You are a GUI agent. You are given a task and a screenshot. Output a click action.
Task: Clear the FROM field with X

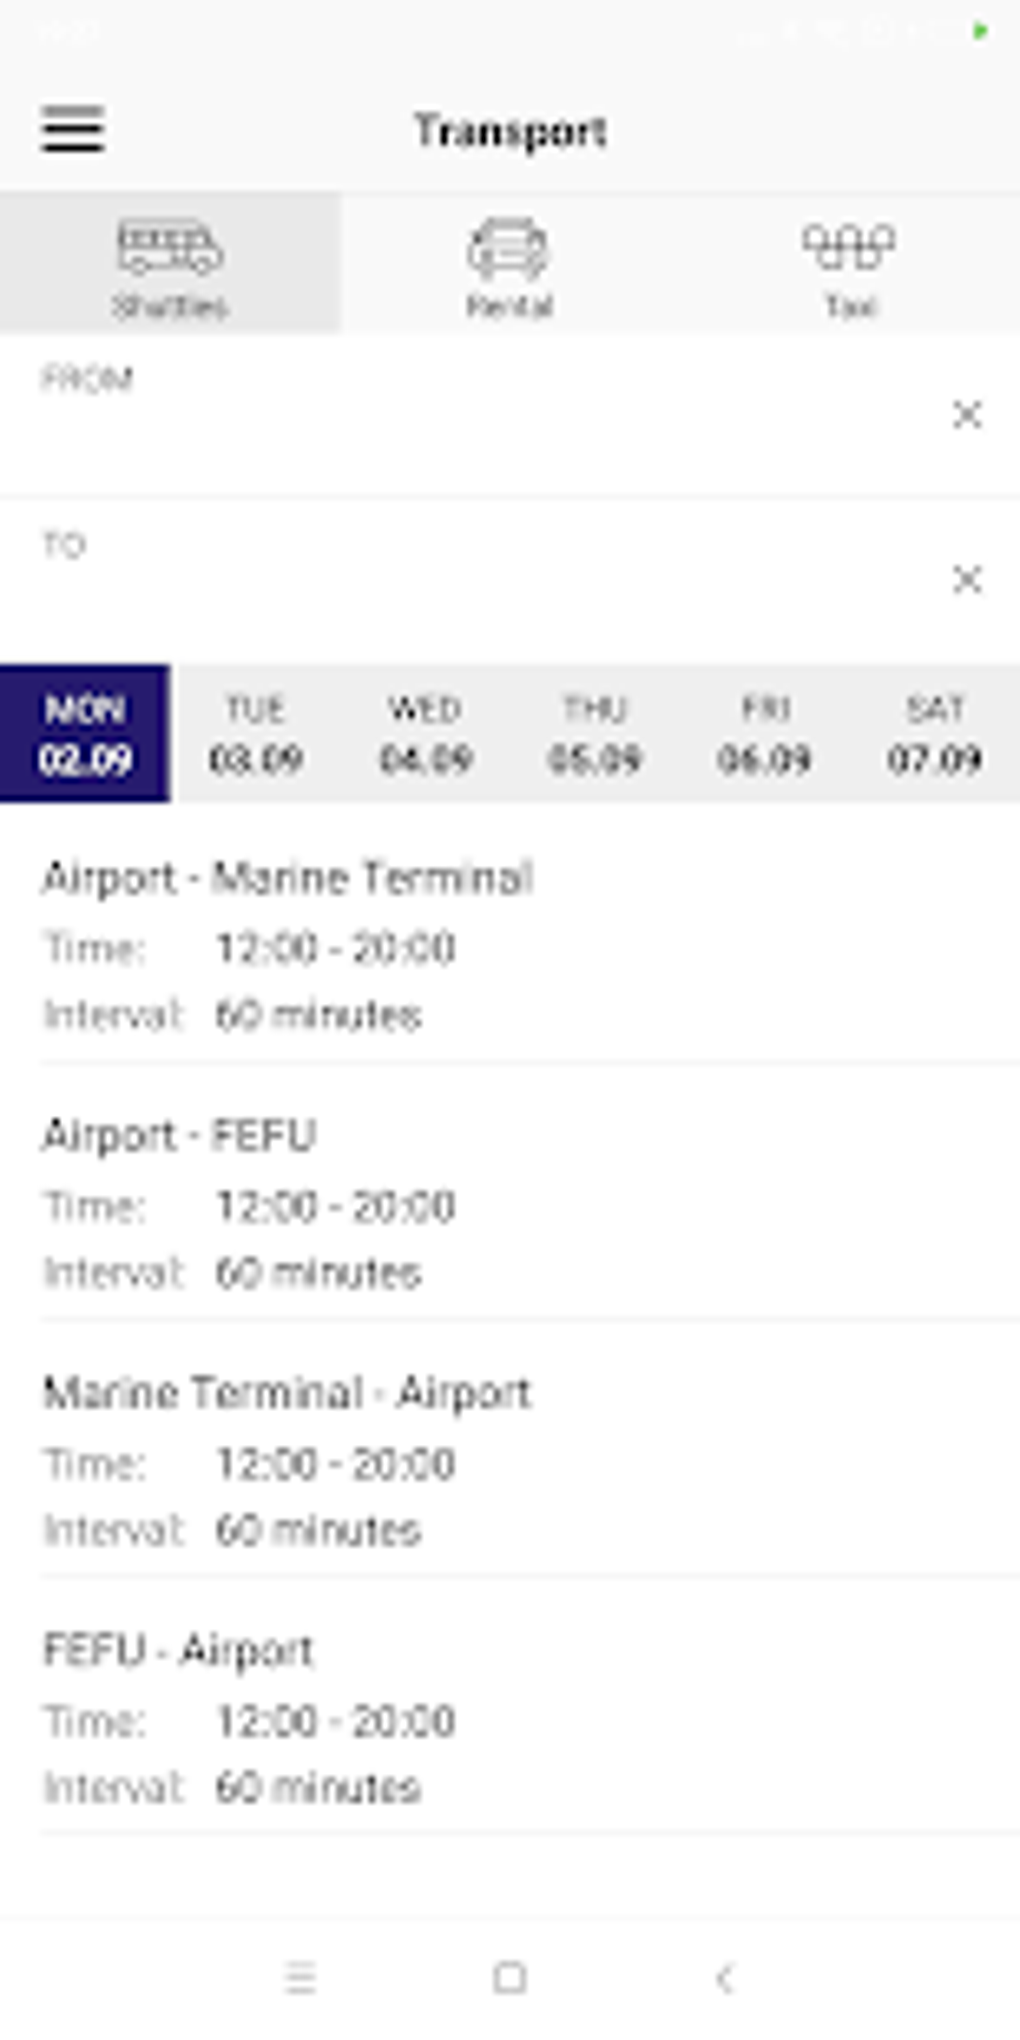(966, 414)
